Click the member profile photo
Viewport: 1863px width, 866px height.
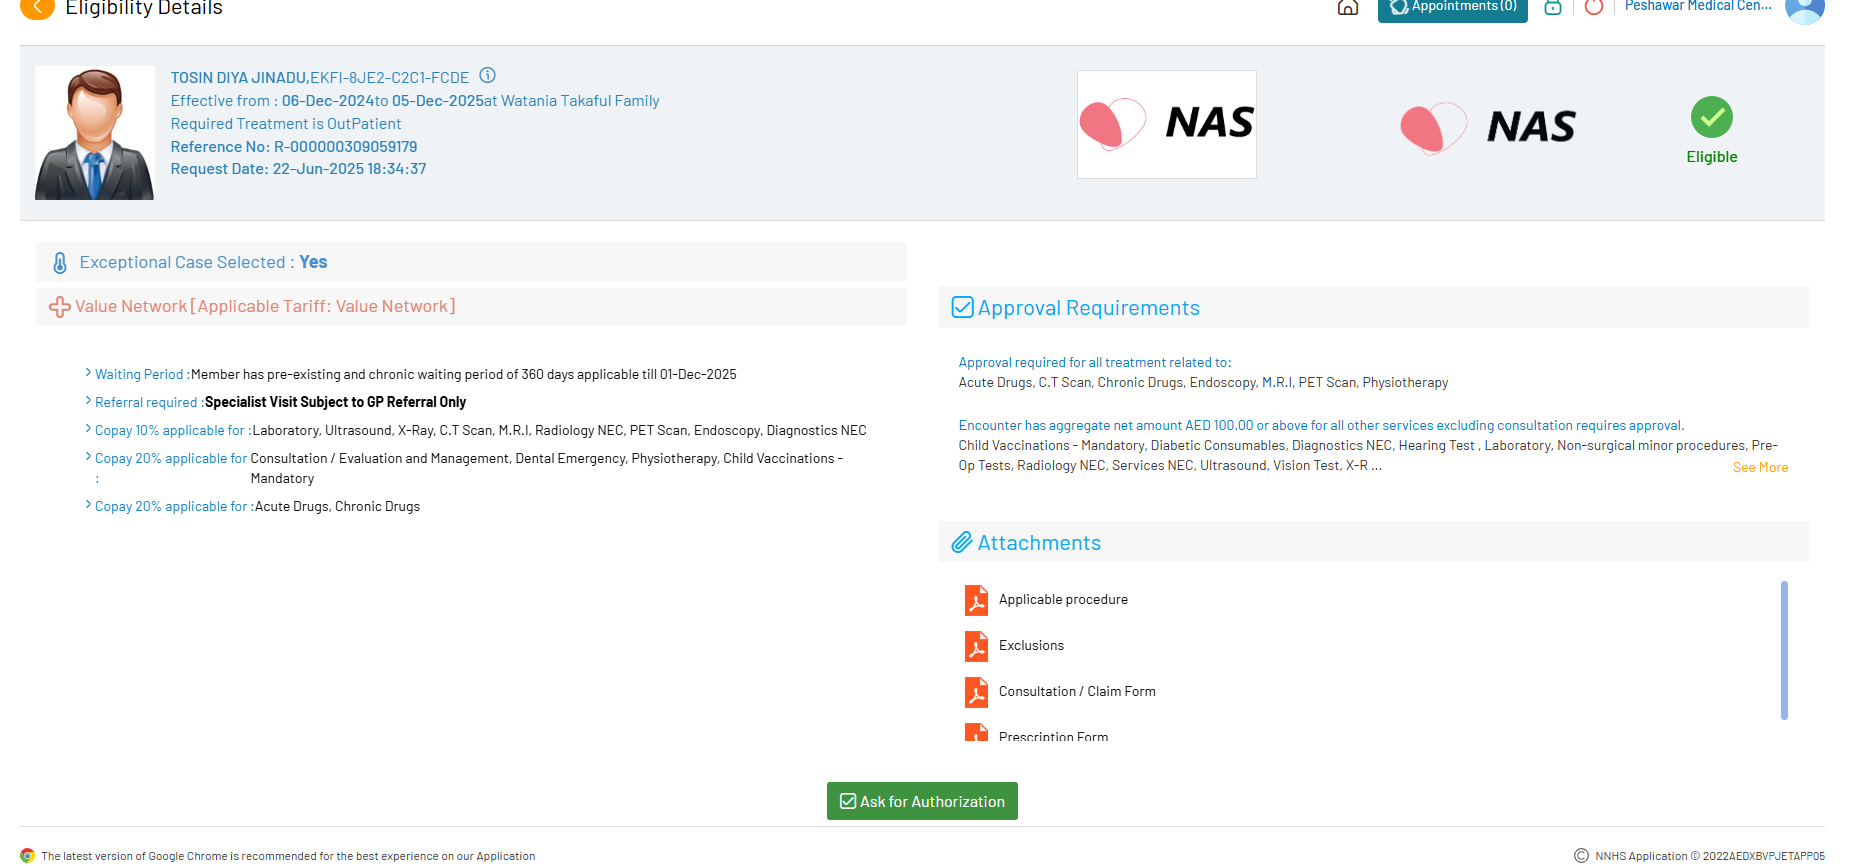pyautogui.click(x=95, y=133)
